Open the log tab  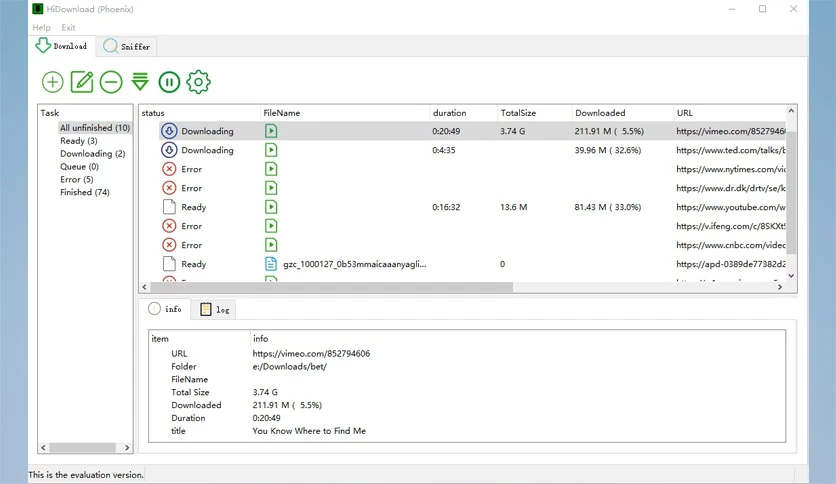[x=214, y=310]
